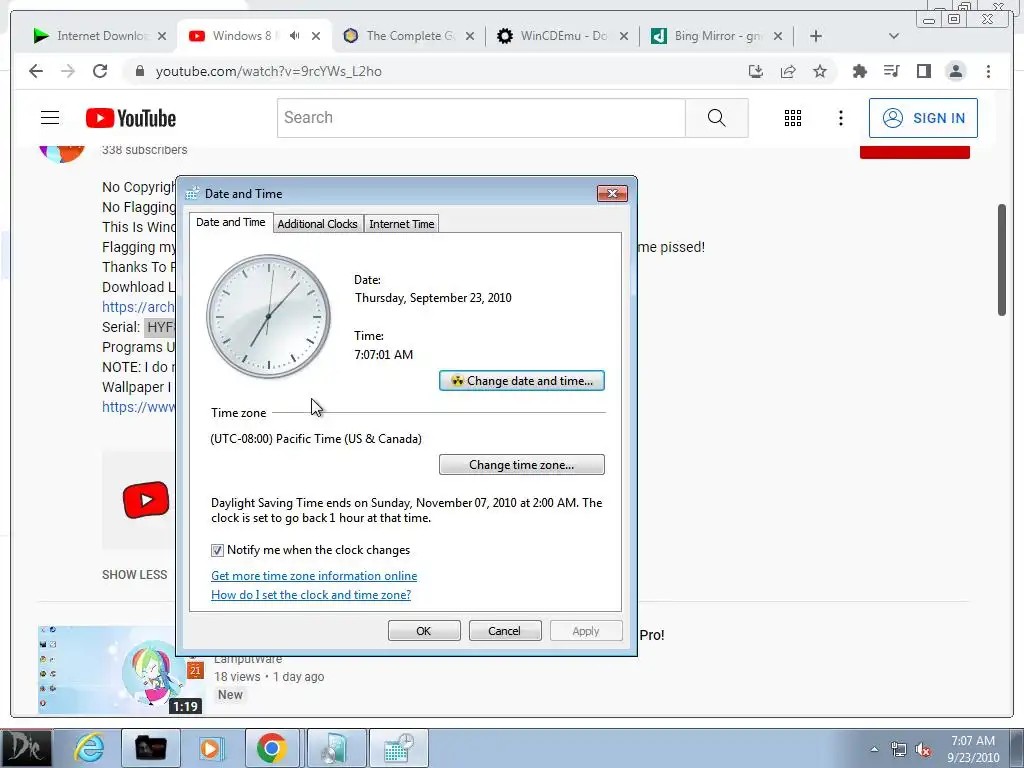
Task: Click the YouTube search magnifier button
Action: tap(716, 118)
